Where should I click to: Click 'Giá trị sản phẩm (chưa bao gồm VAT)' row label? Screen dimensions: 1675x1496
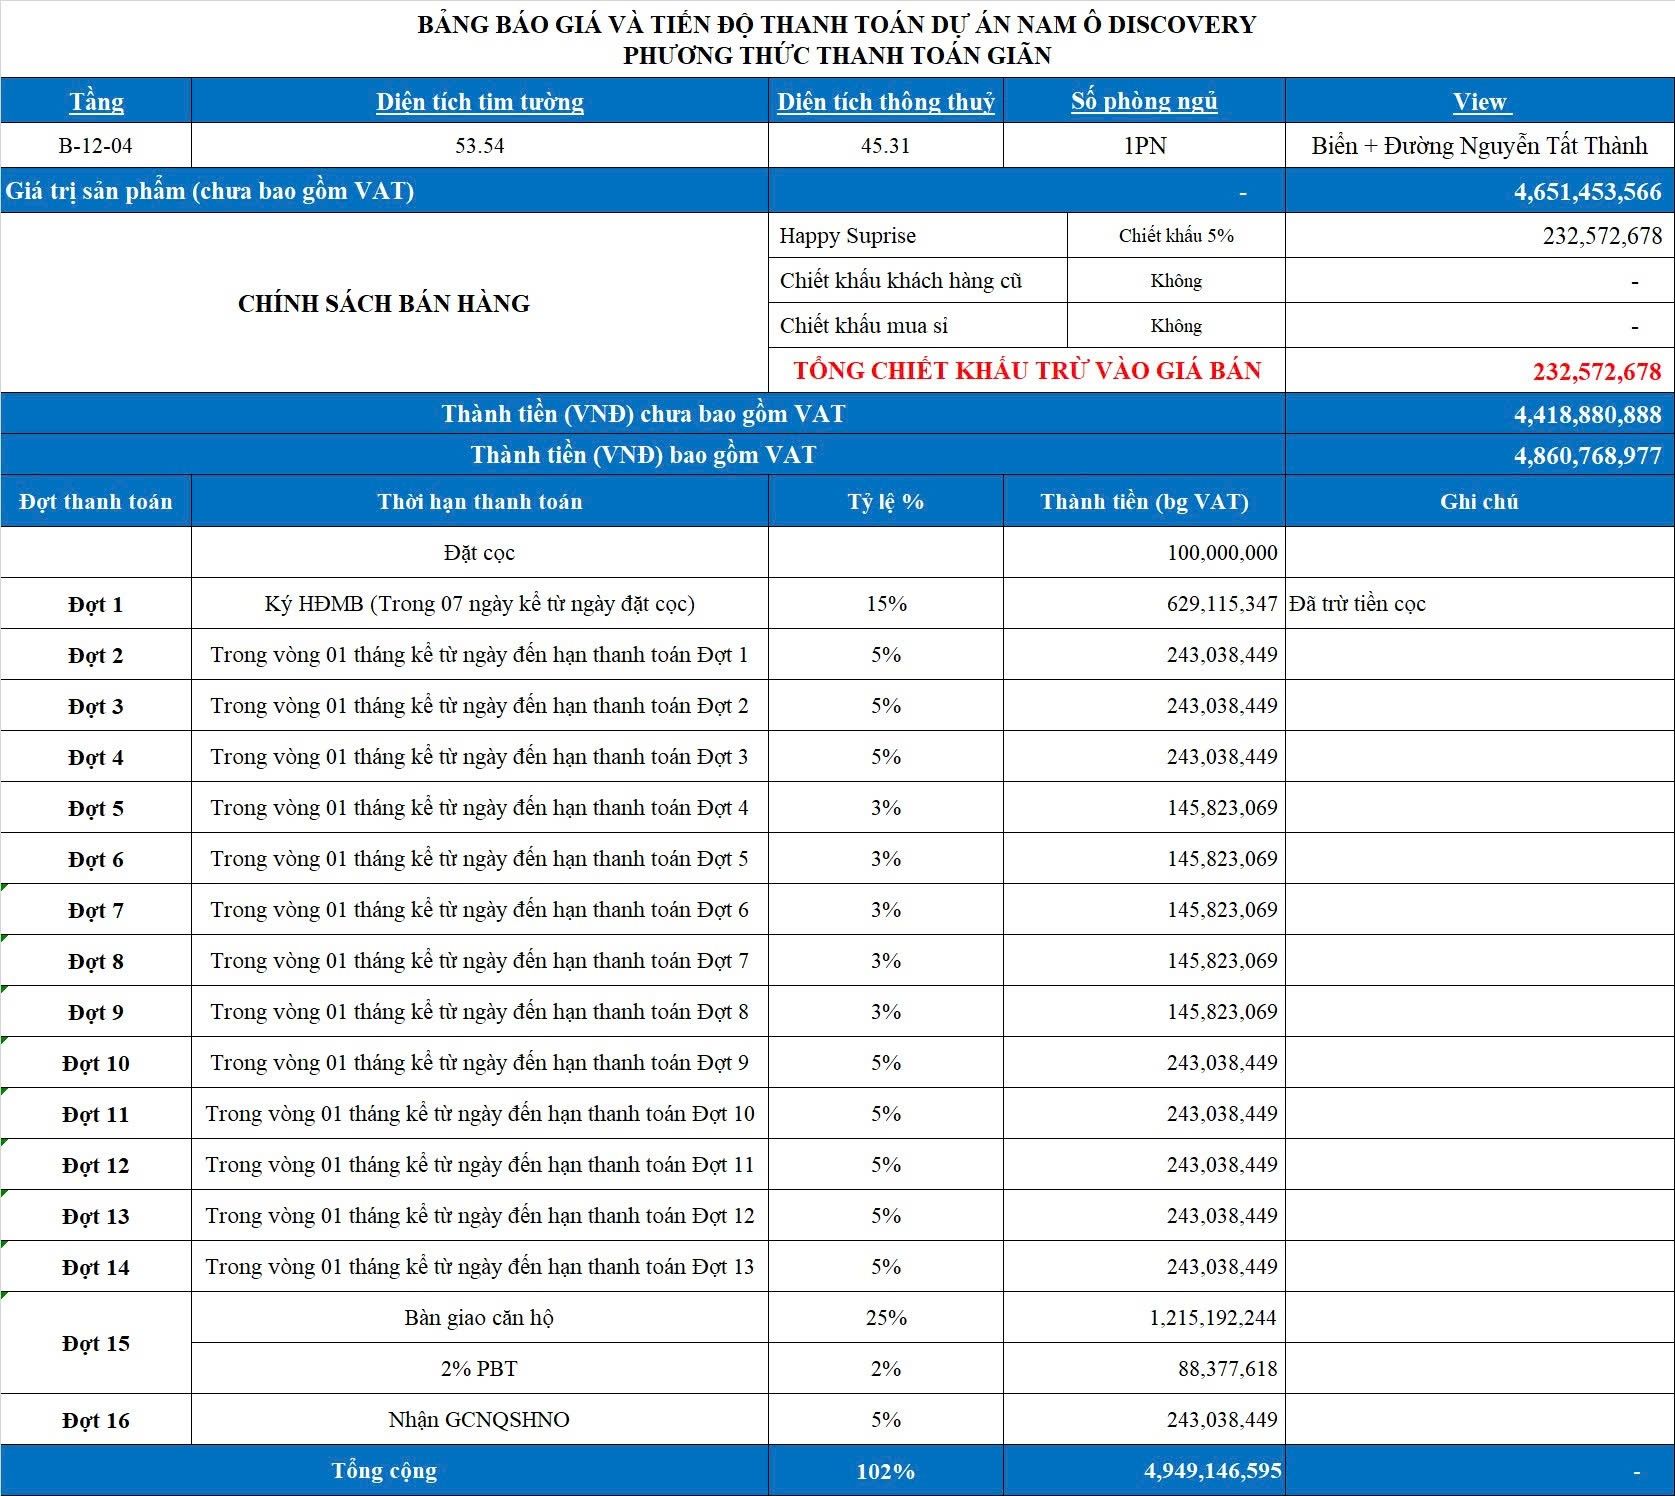pyautogui.click(x=385, y=191)
